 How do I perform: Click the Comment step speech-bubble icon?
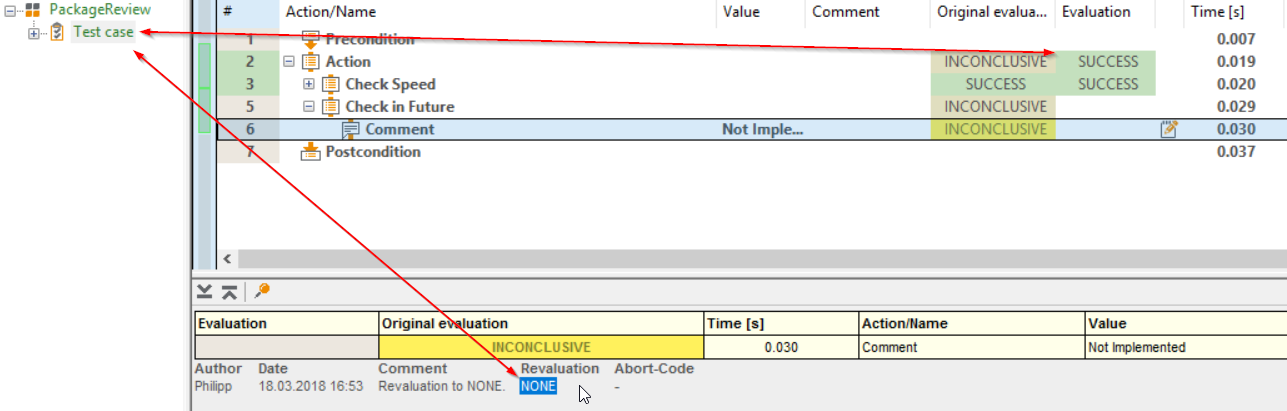[350, 129]
